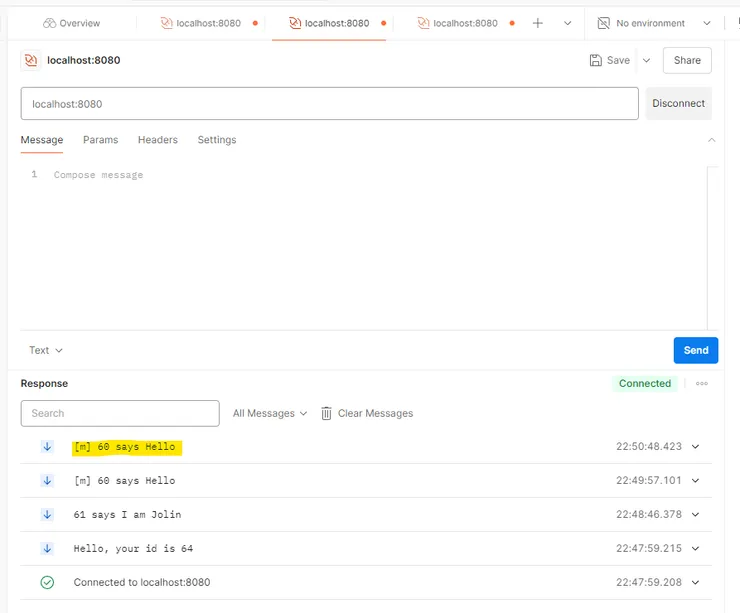Viewport: 740px width, 613px height.
Task: Focus the localhost:8080 URL field
Action: tap(329, 103)
